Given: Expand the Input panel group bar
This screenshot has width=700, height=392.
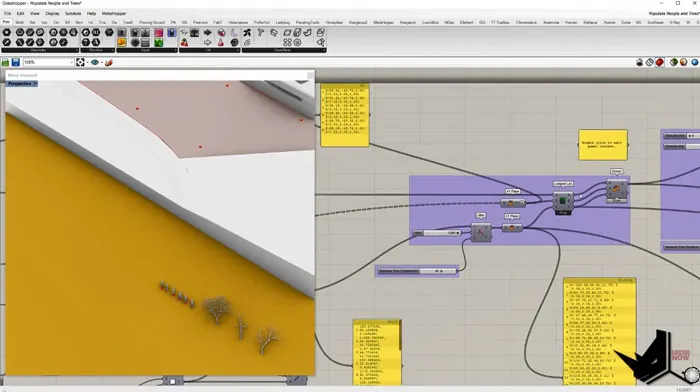Looking at the screenshot, I should click(x=147, y=50).
